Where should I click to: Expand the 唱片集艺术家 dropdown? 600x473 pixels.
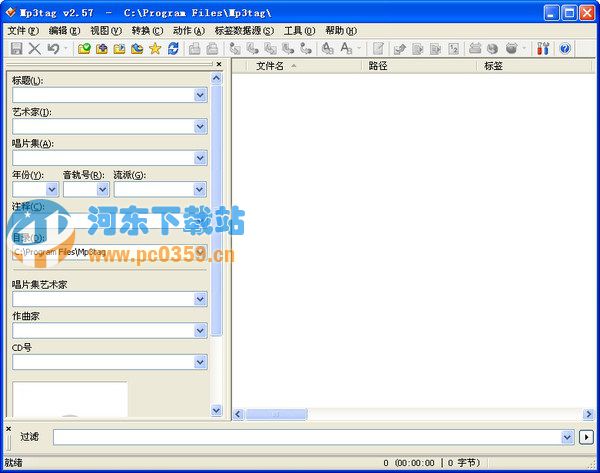tap(201, 299)
